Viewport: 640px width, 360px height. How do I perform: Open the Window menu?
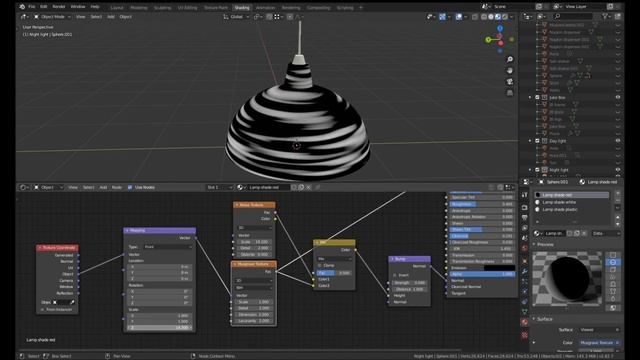78,7
